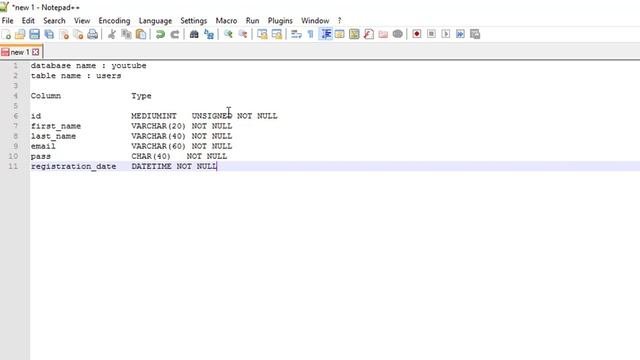Viewport: 640px width, 360px height.
Task: Open Folder as Workspace panel icon
Action: coord(383,34)
